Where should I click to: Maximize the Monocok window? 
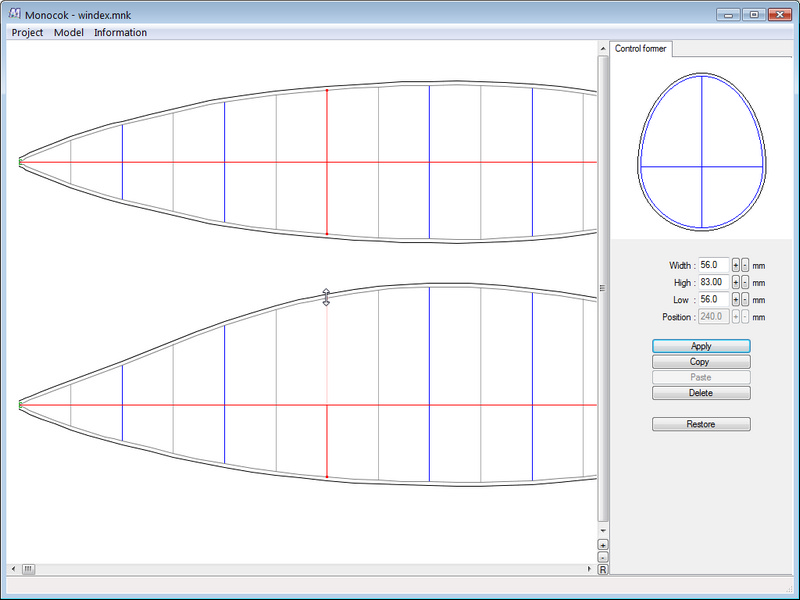click(754, 15)
